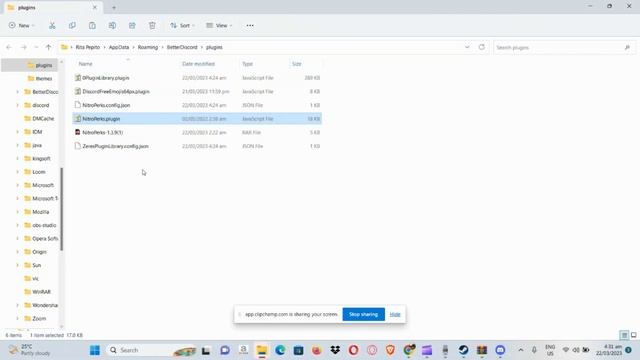Expand the discord folder in tree

coord(18,105)
